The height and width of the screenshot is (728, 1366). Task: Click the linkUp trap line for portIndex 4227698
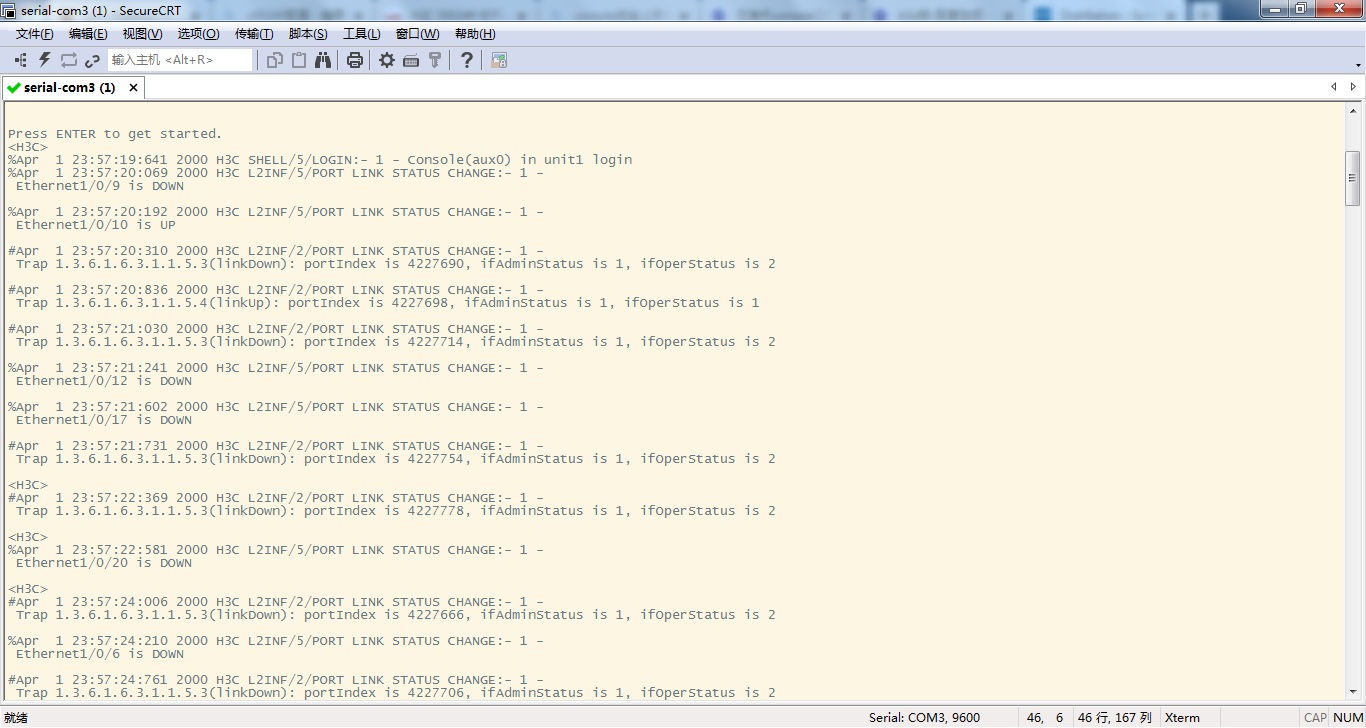(388, 303)
